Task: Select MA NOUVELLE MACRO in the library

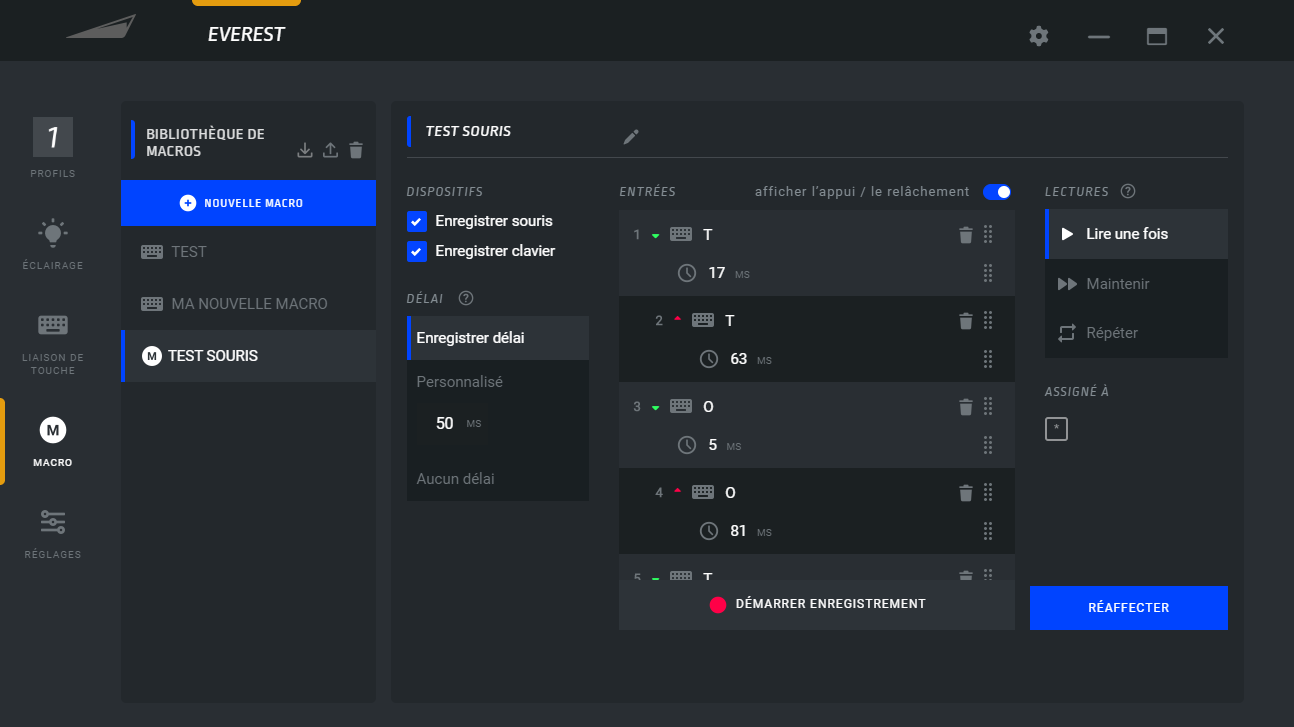Action: 248,304
